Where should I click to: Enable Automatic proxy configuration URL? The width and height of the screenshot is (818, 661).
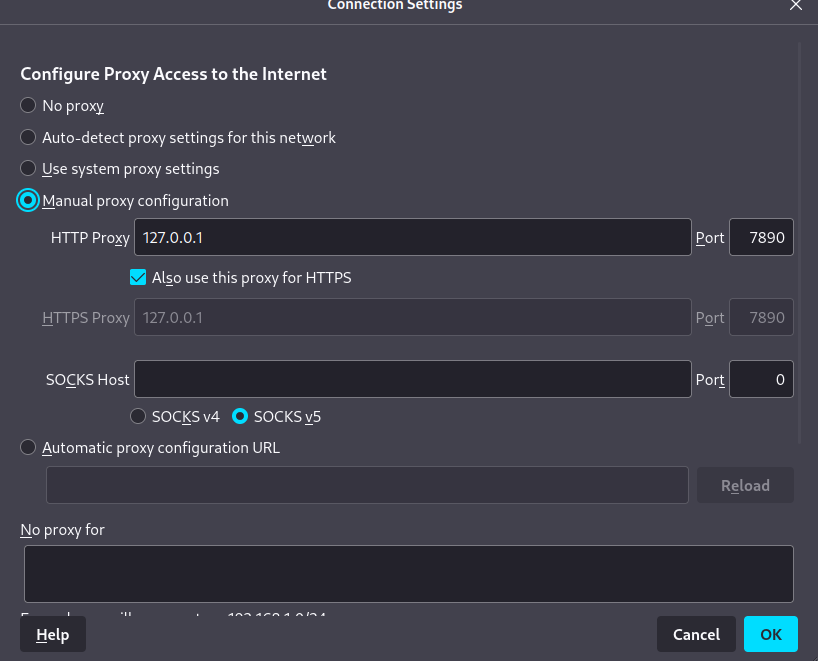(28, 448)
